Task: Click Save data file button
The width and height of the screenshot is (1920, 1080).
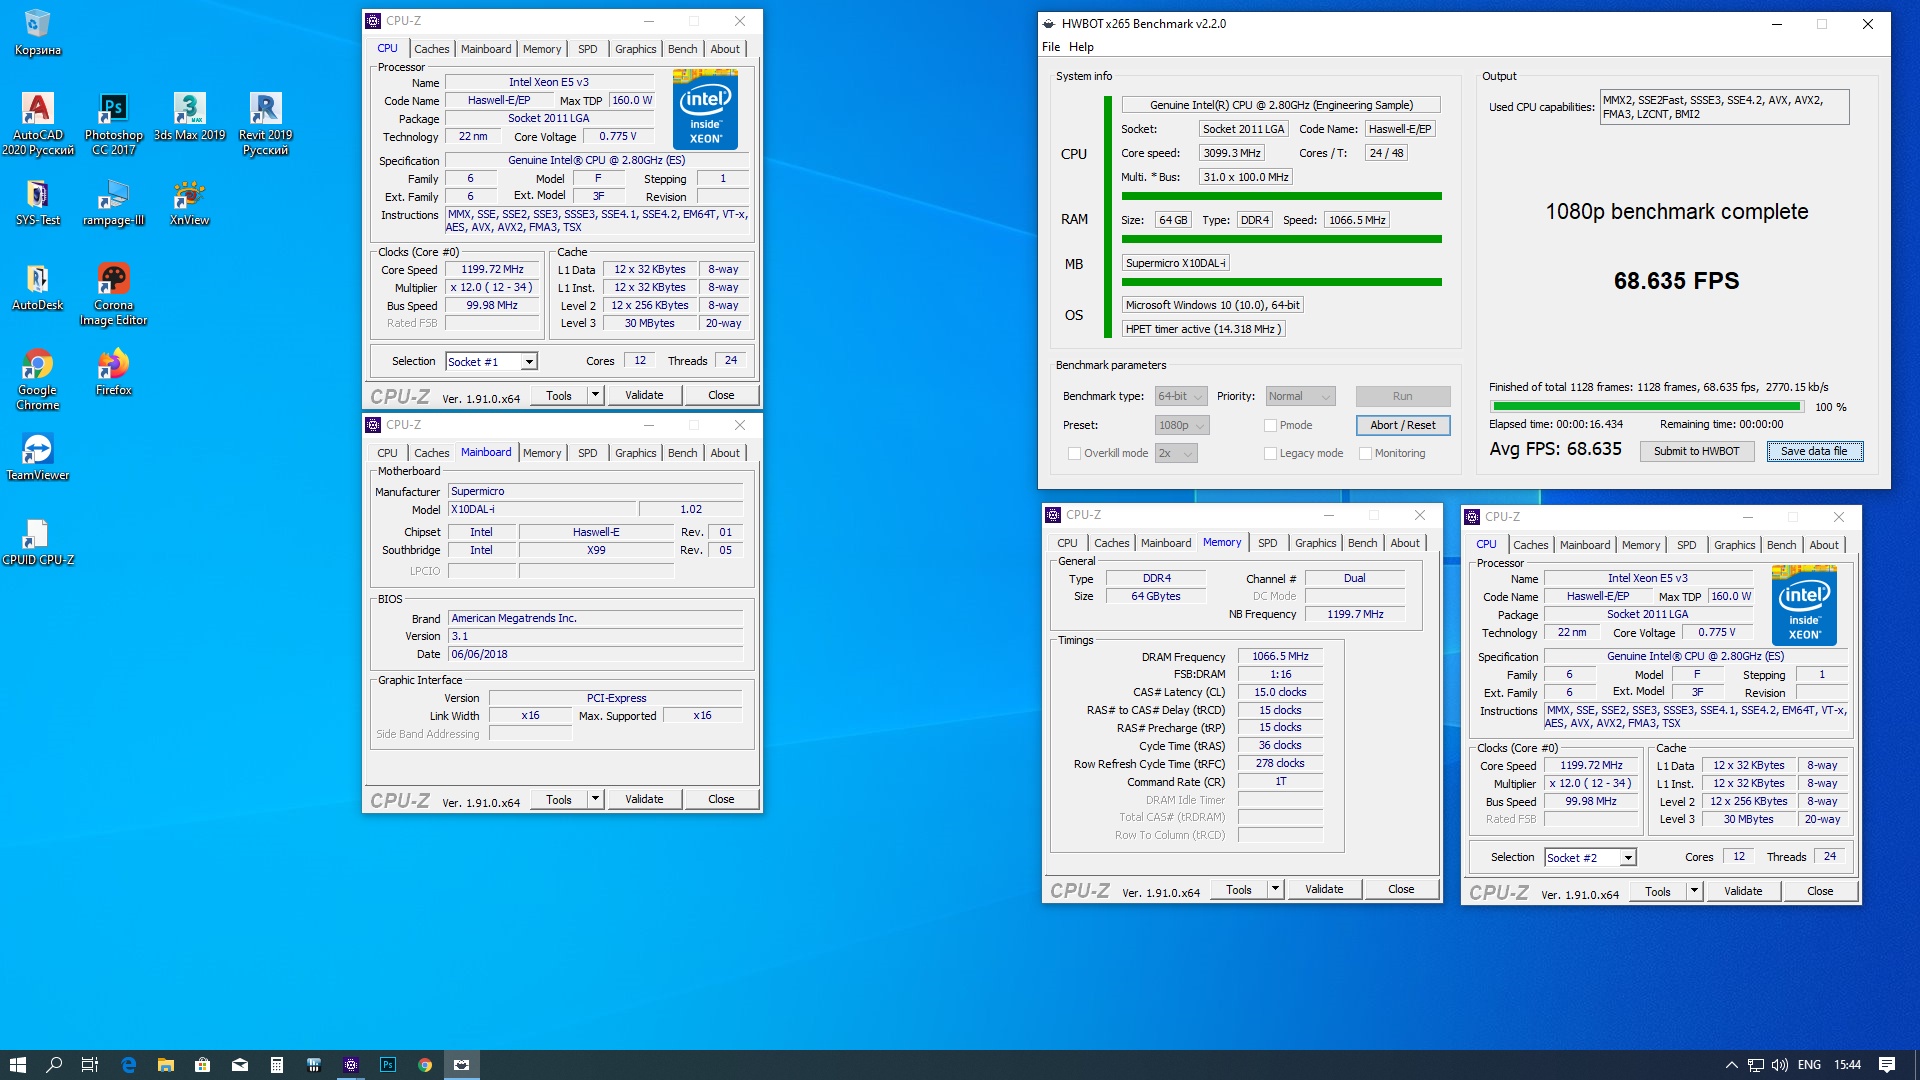Action: (1814, 451)
